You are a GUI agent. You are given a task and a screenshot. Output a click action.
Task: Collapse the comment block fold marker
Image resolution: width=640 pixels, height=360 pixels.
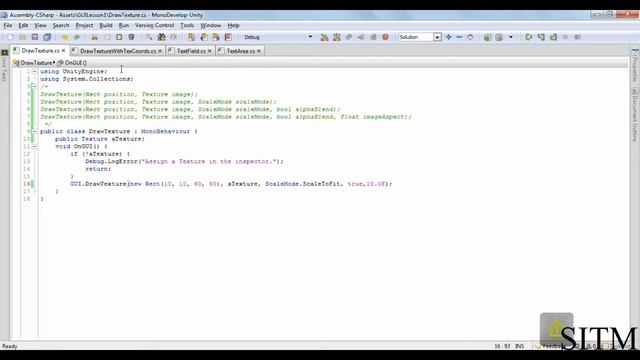click(x=34, y=87)
